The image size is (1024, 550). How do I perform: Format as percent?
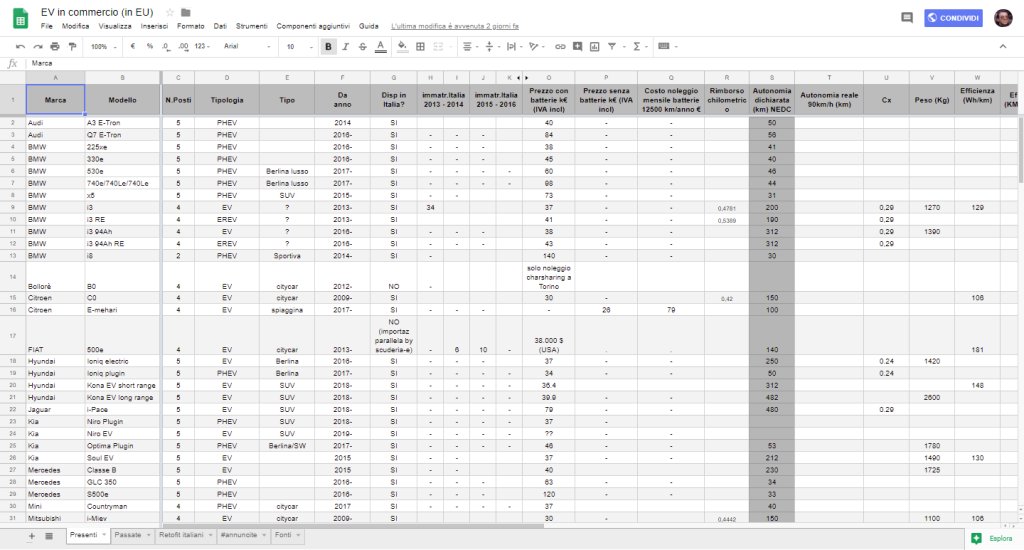click(x=150, y=46)
